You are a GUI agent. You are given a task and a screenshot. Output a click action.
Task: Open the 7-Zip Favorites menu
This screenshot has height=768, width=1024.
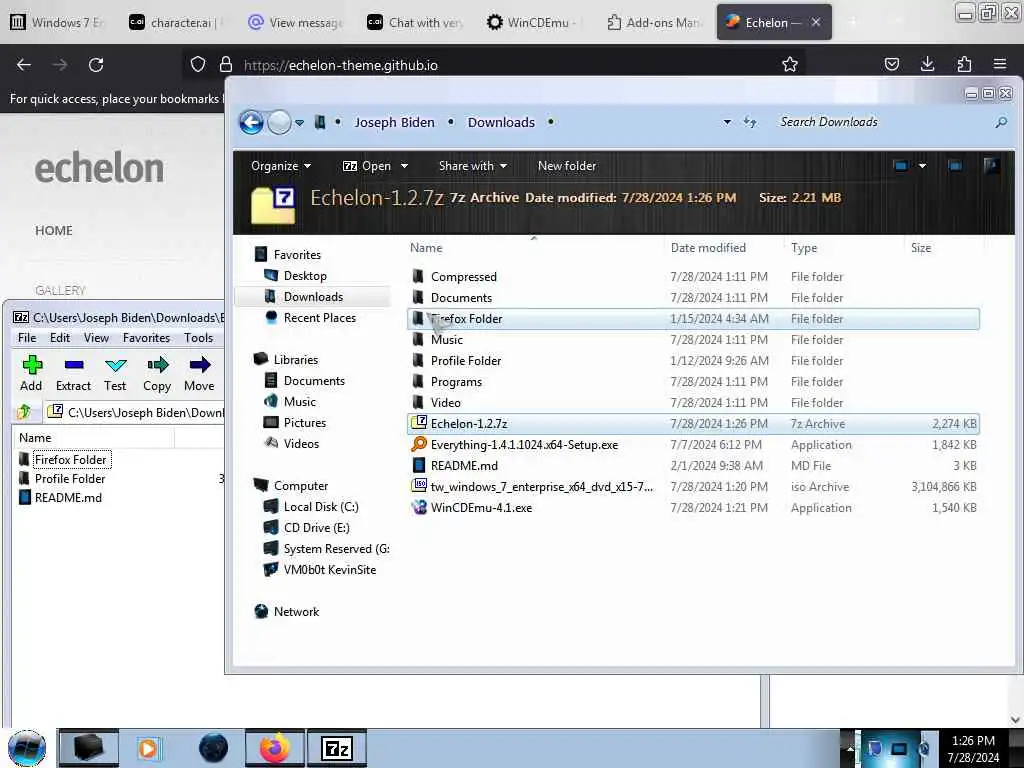click(x=146, y=338)
